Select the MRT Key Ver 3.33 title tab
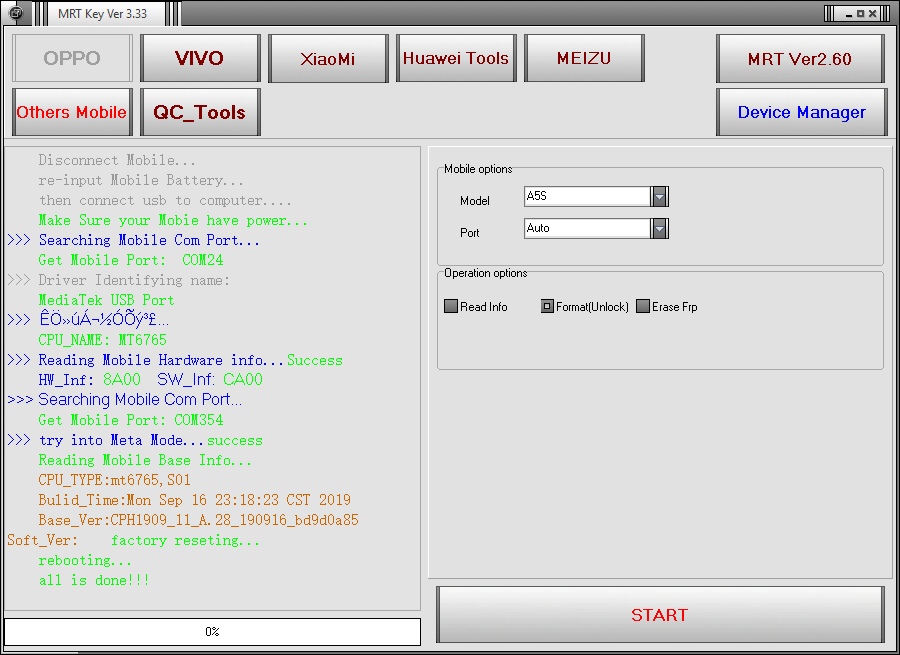Viewport: 900px width, 655px height. pyautogui.click(x=102, y=14)
